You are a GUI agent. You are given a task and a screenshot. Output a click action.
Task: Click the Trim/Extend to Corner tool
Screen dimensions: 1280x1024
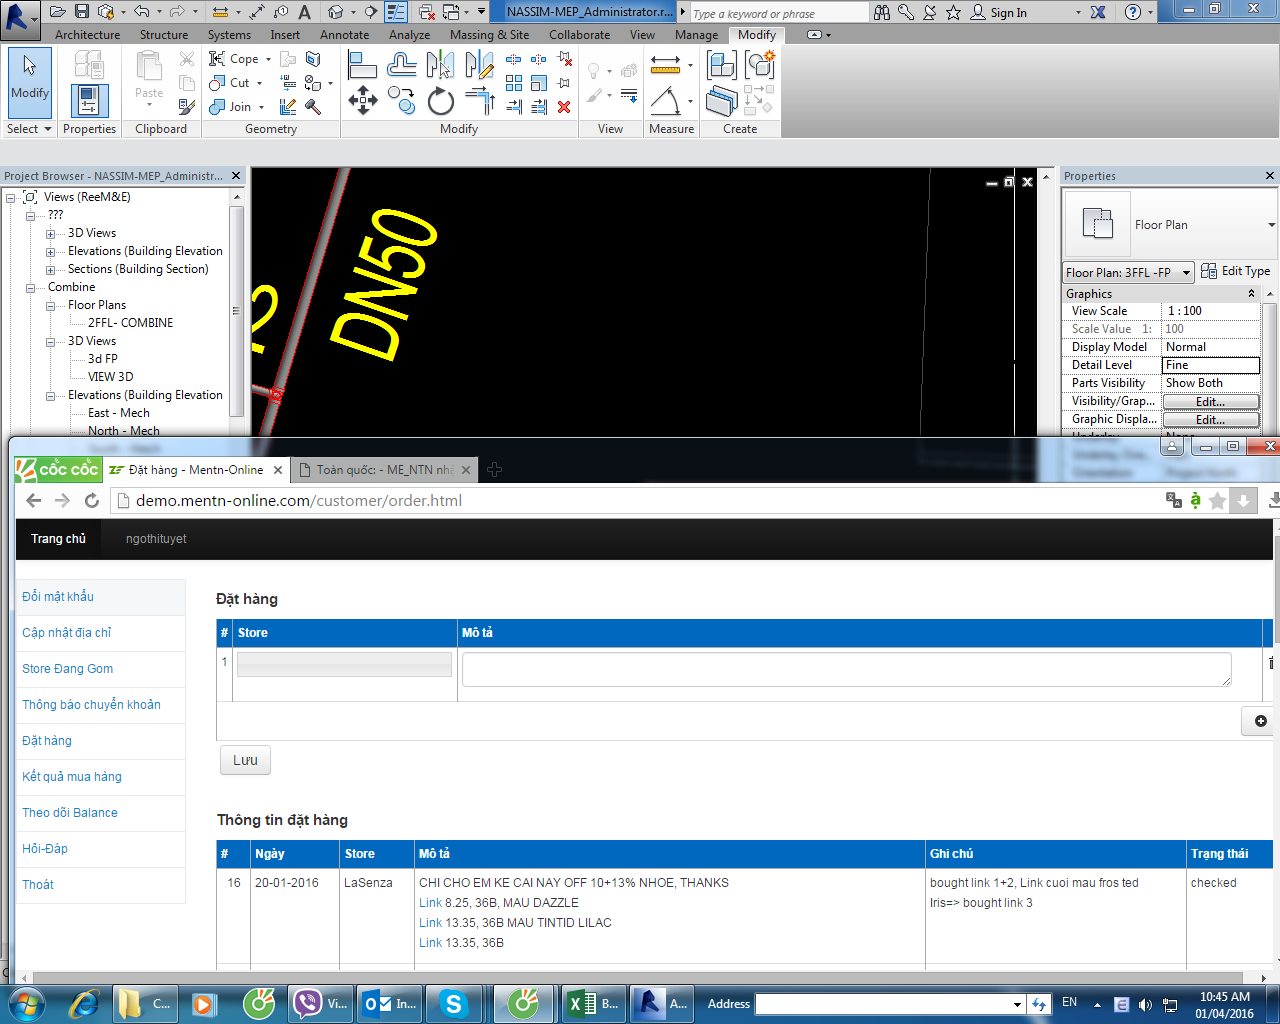pos(480,101)
